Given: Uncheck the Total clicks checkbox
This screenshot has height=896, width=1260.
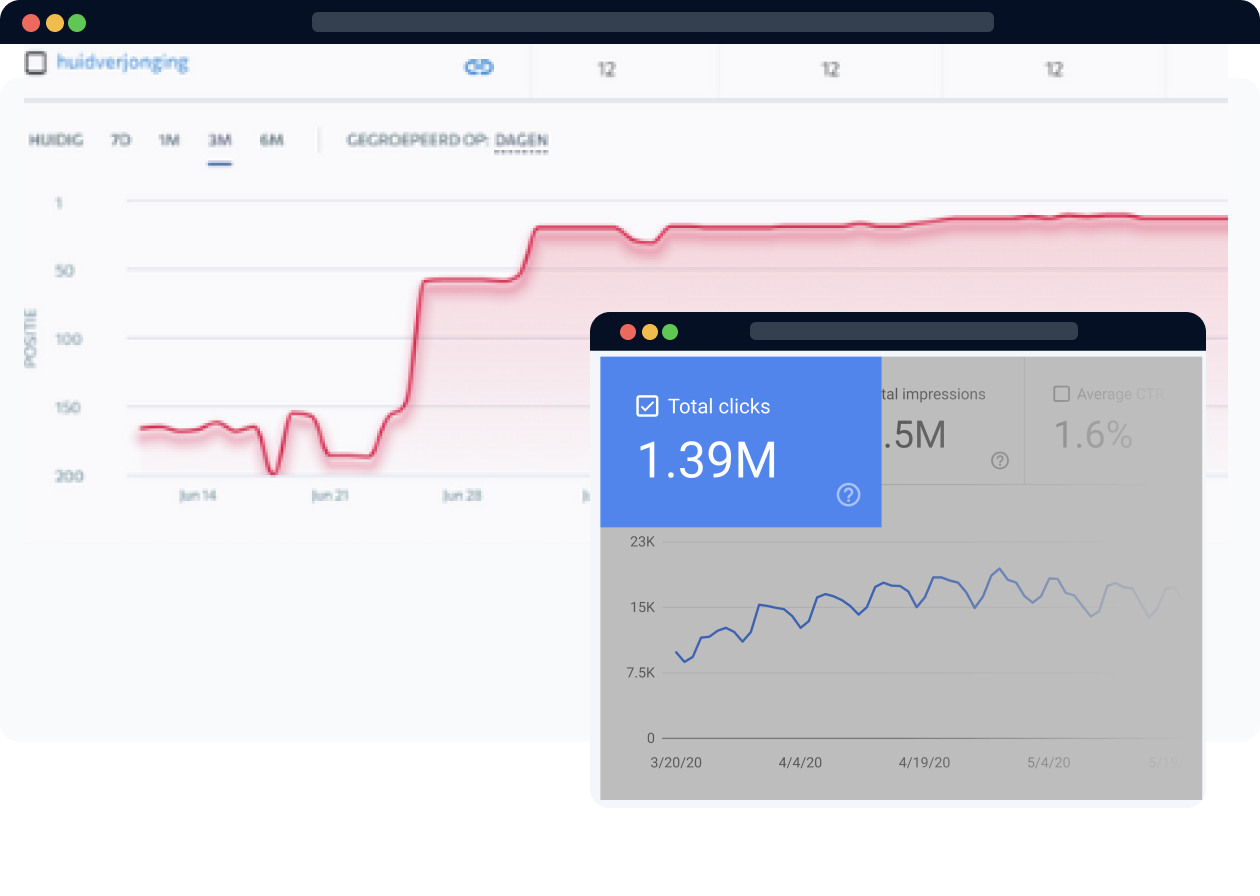Looking at the screenshot, I should (x=647, y=406).
